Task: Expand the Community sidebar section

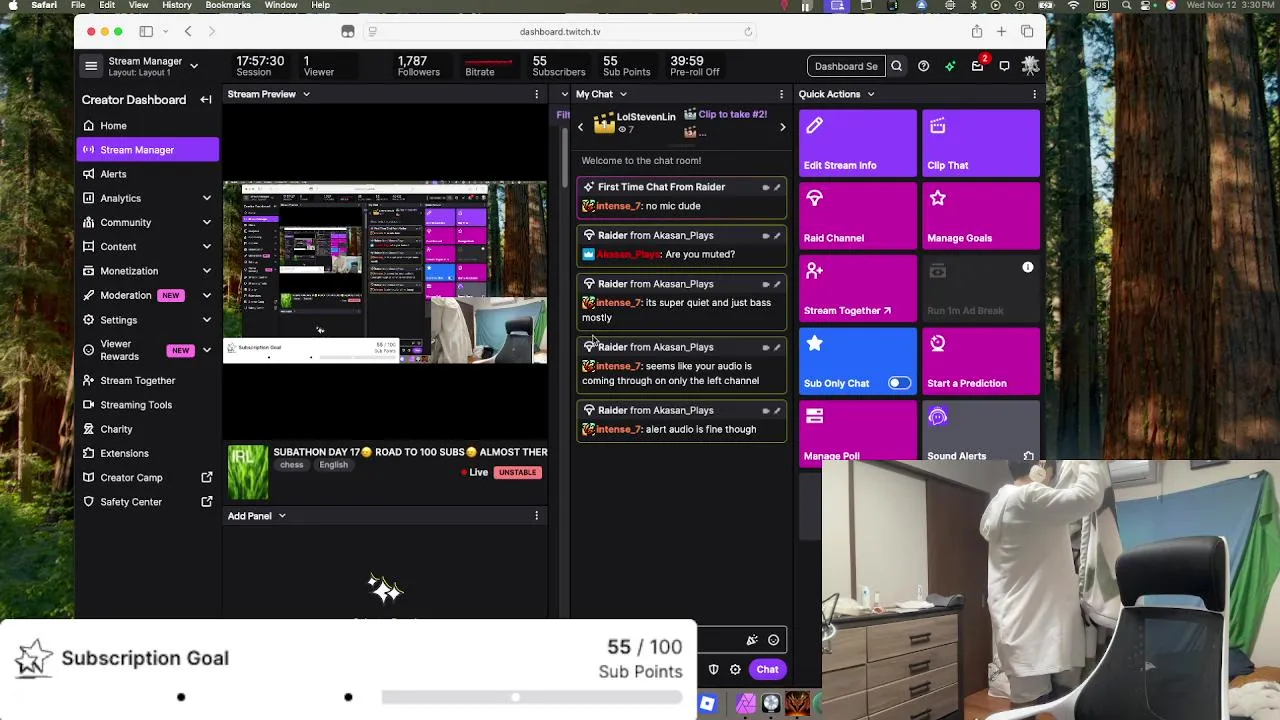Action: click(x=206, y=222)
